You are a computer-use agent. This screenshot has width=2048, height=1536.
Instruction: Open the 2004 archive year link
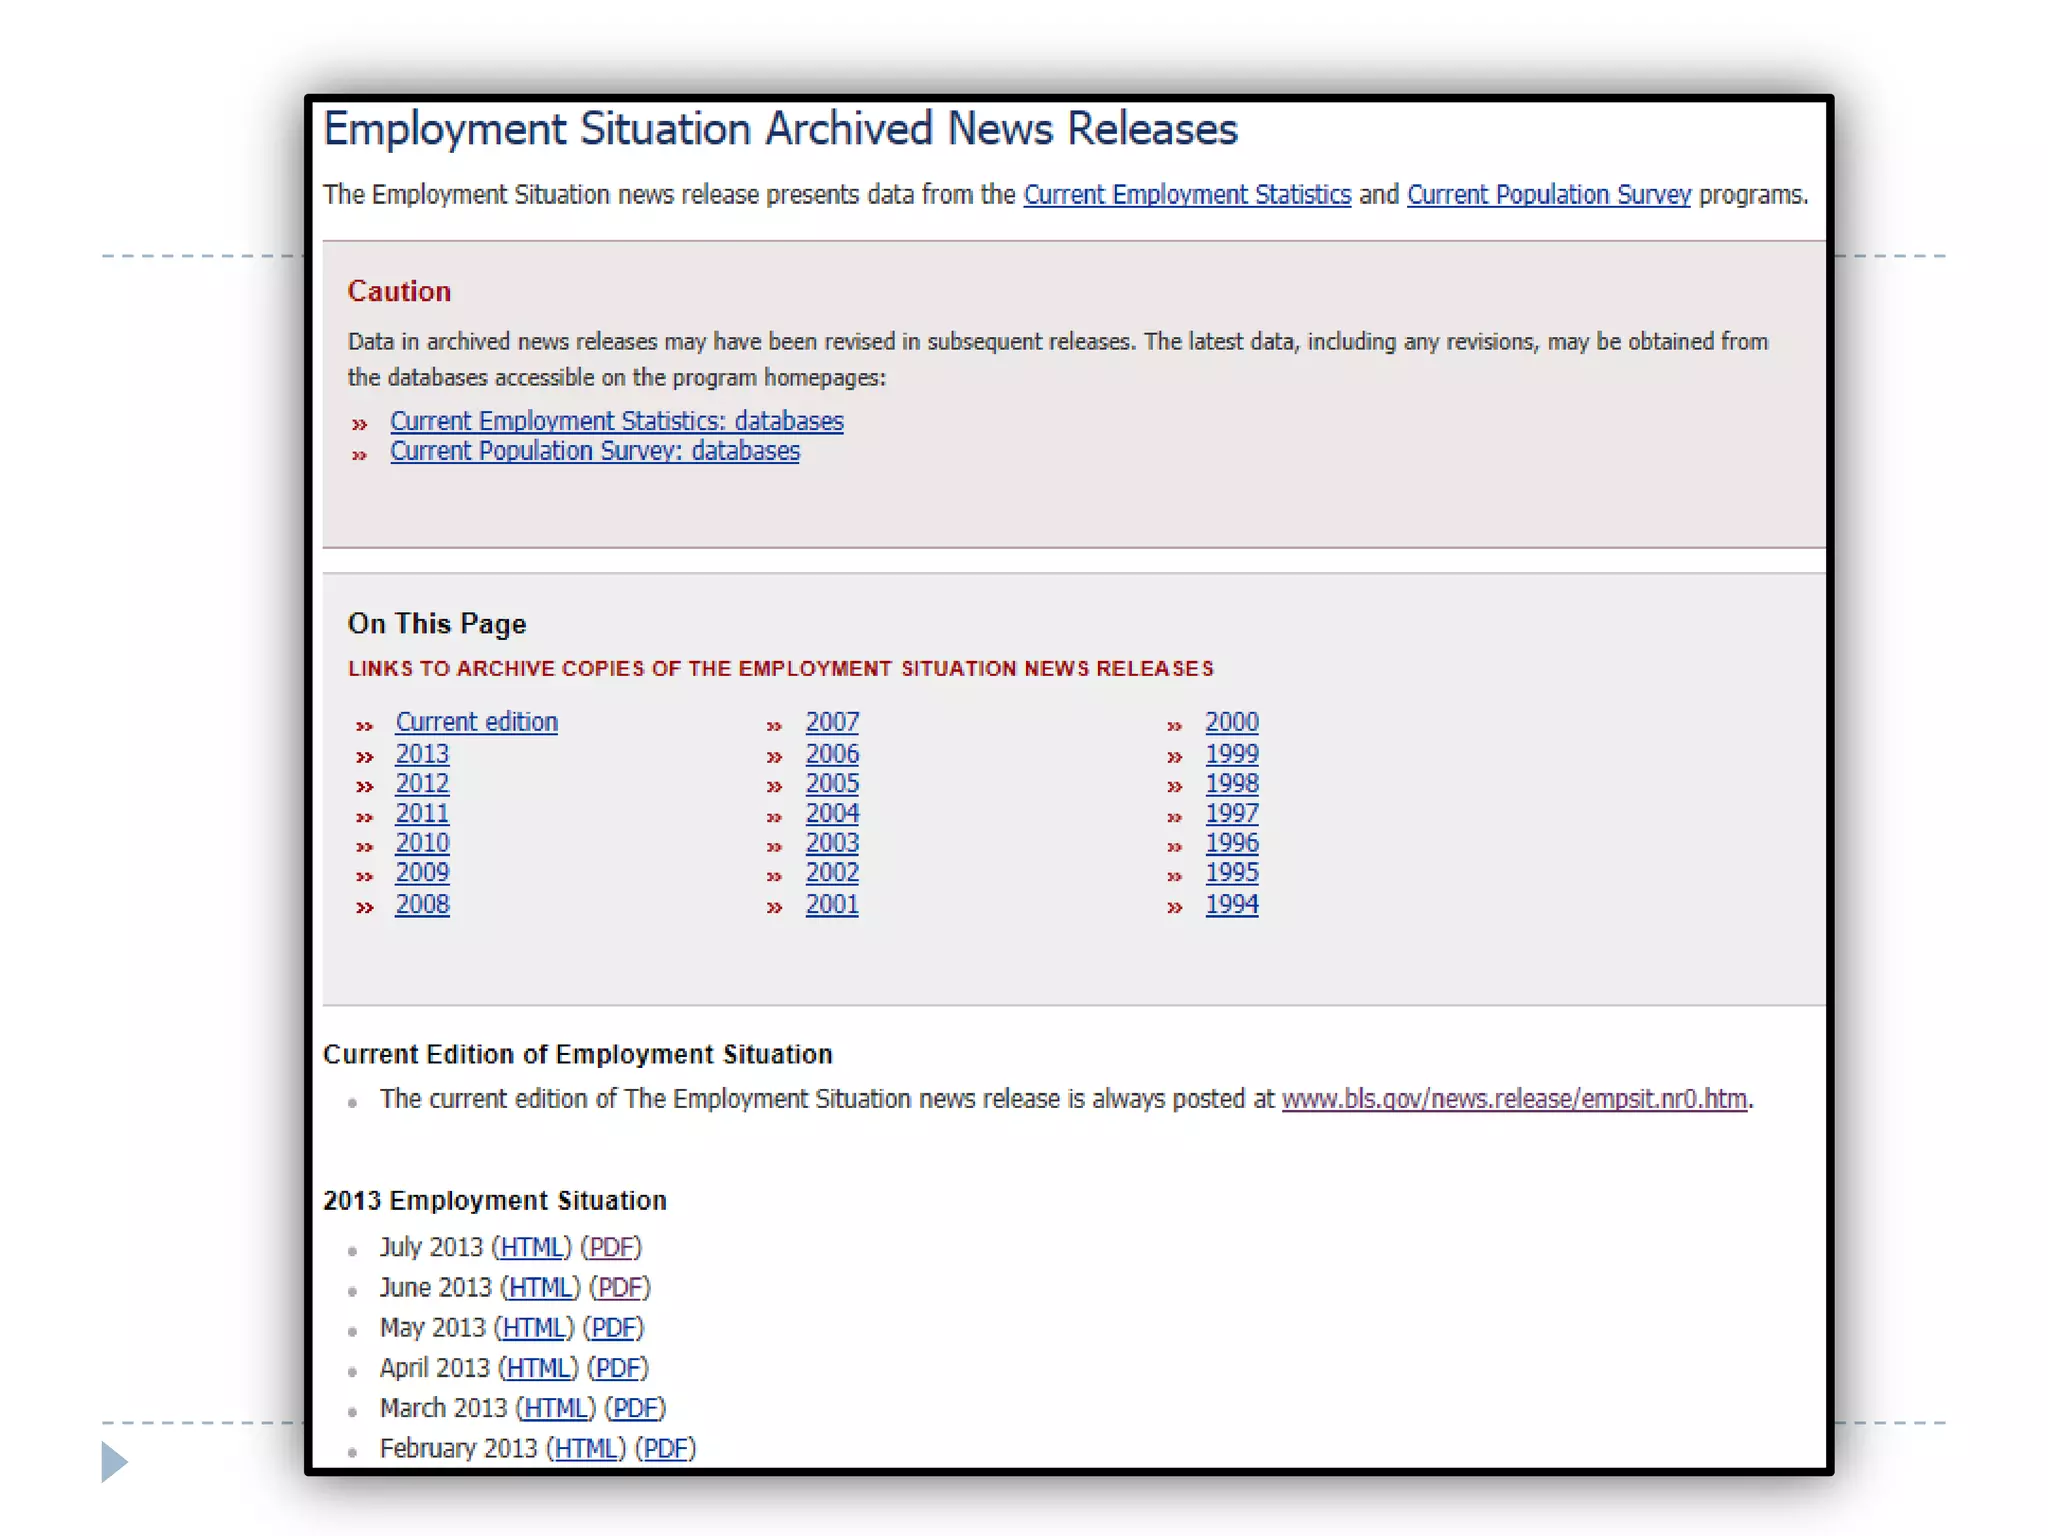[831, 813]
